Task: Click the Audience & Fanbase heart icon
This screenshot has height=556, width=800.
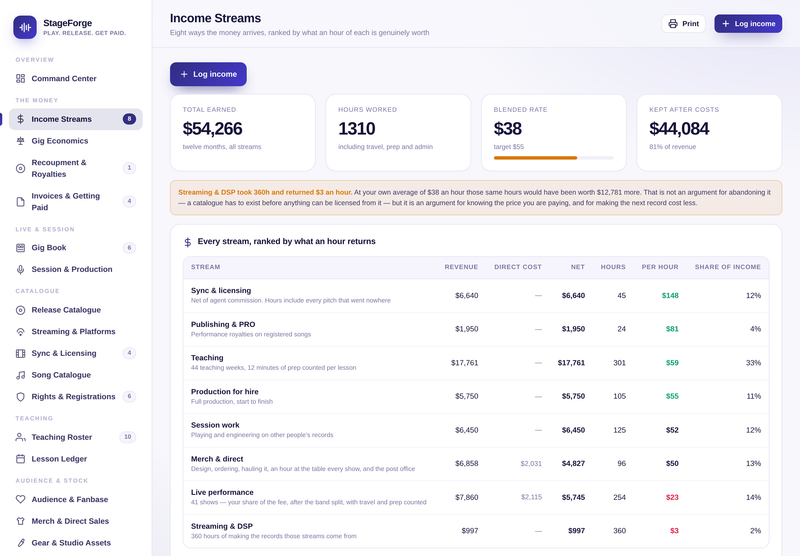Action: (x=20, y=499)
